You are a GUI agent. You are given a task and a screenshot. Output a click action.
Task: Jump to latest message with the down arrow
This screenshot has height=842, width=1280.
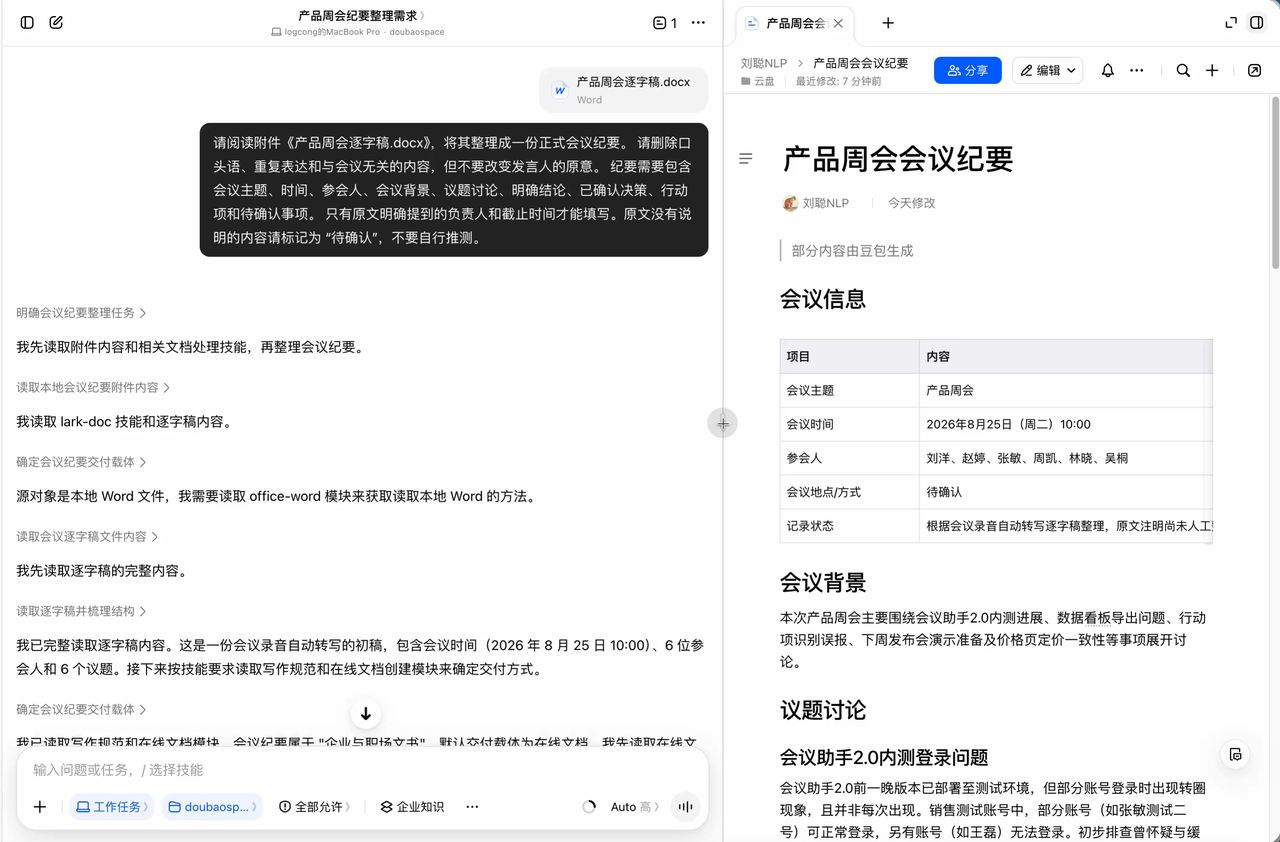(366, 713)
